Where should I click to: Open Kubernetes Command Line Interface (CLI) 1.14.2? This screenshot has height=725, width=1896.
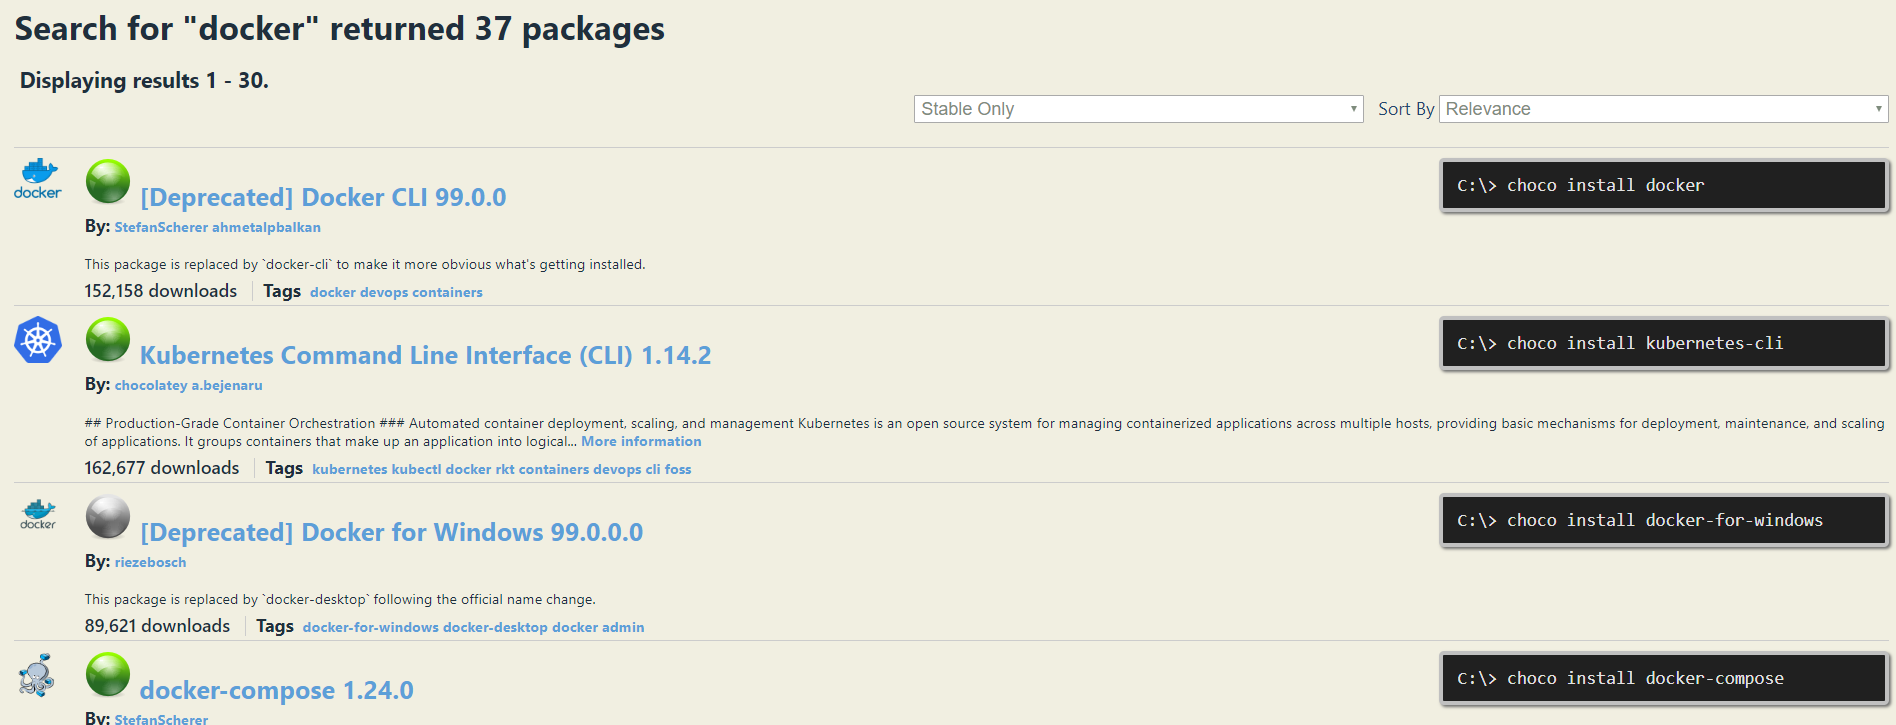pyautogui.click(x=425, y=355)
